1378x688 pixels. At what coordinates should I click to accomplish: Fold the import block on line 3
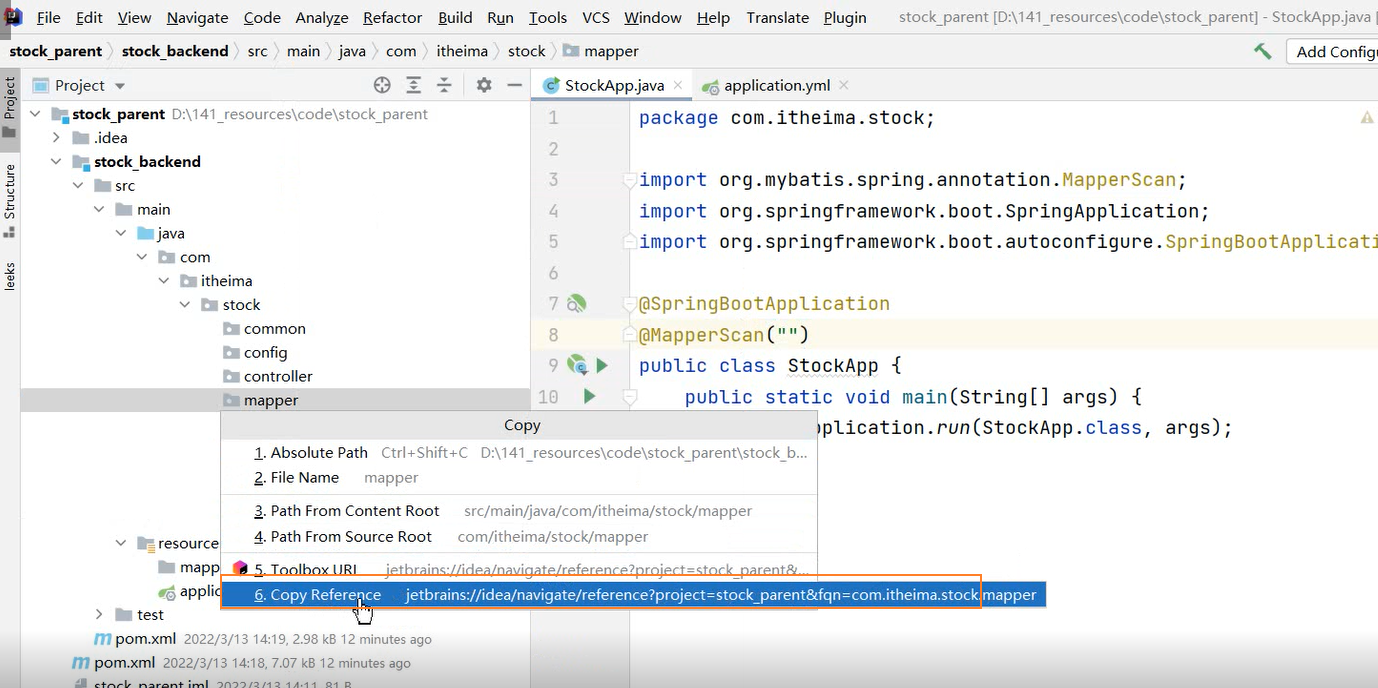click(x=630, y=180)
